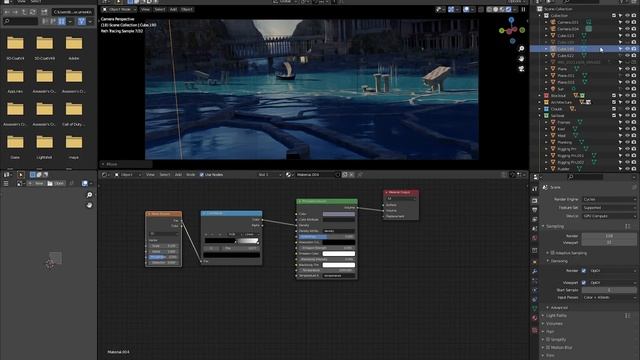Pause viewport rendering with pause icon

(523, 9)
